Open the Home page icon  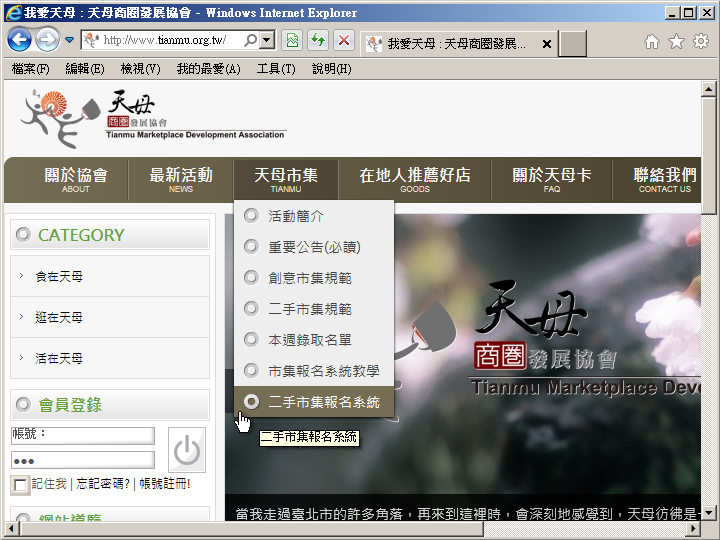[x=652, y=42]
